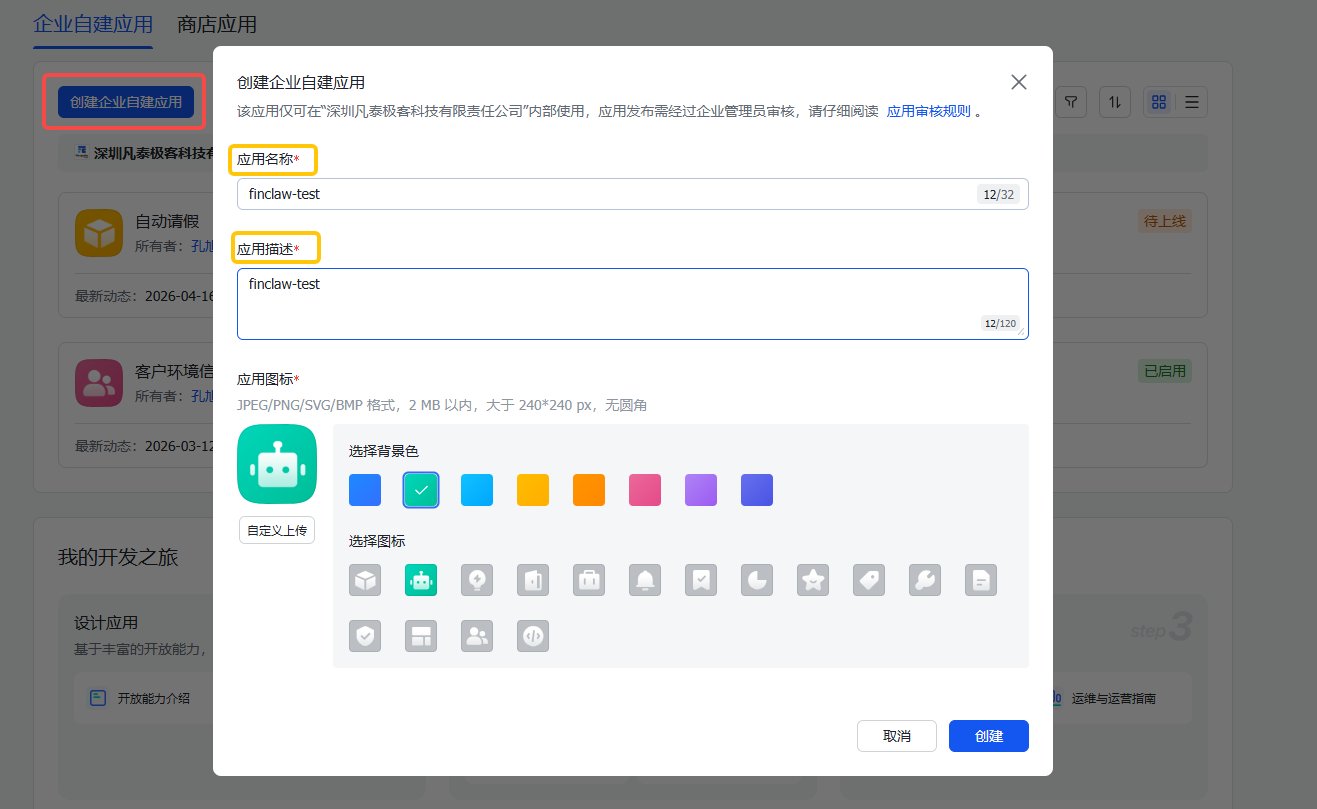The height and width of the screenshot is (809, 1317).
Task: Go to 企业自建应用 tab
Action: point(93,24)
